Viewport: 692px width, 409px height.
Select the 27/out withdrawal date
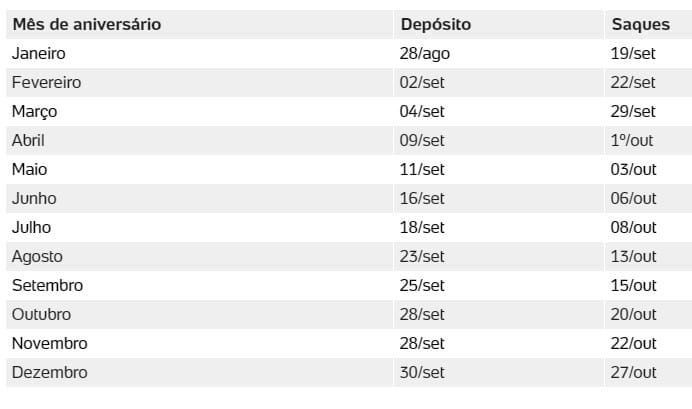tap(633, 372)
